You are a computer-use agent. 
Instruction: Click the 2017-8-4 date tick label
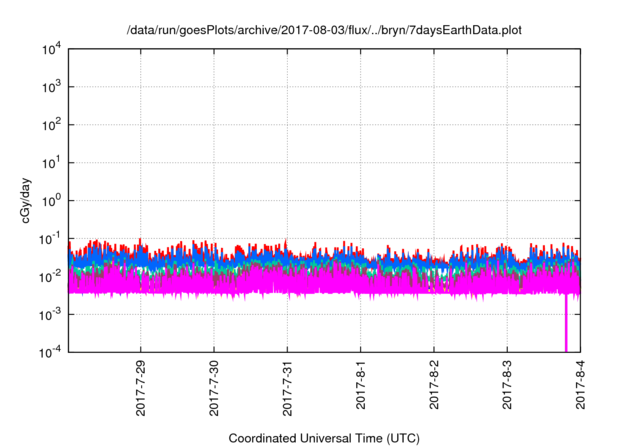pyautogui.click(x=580, y=385)
